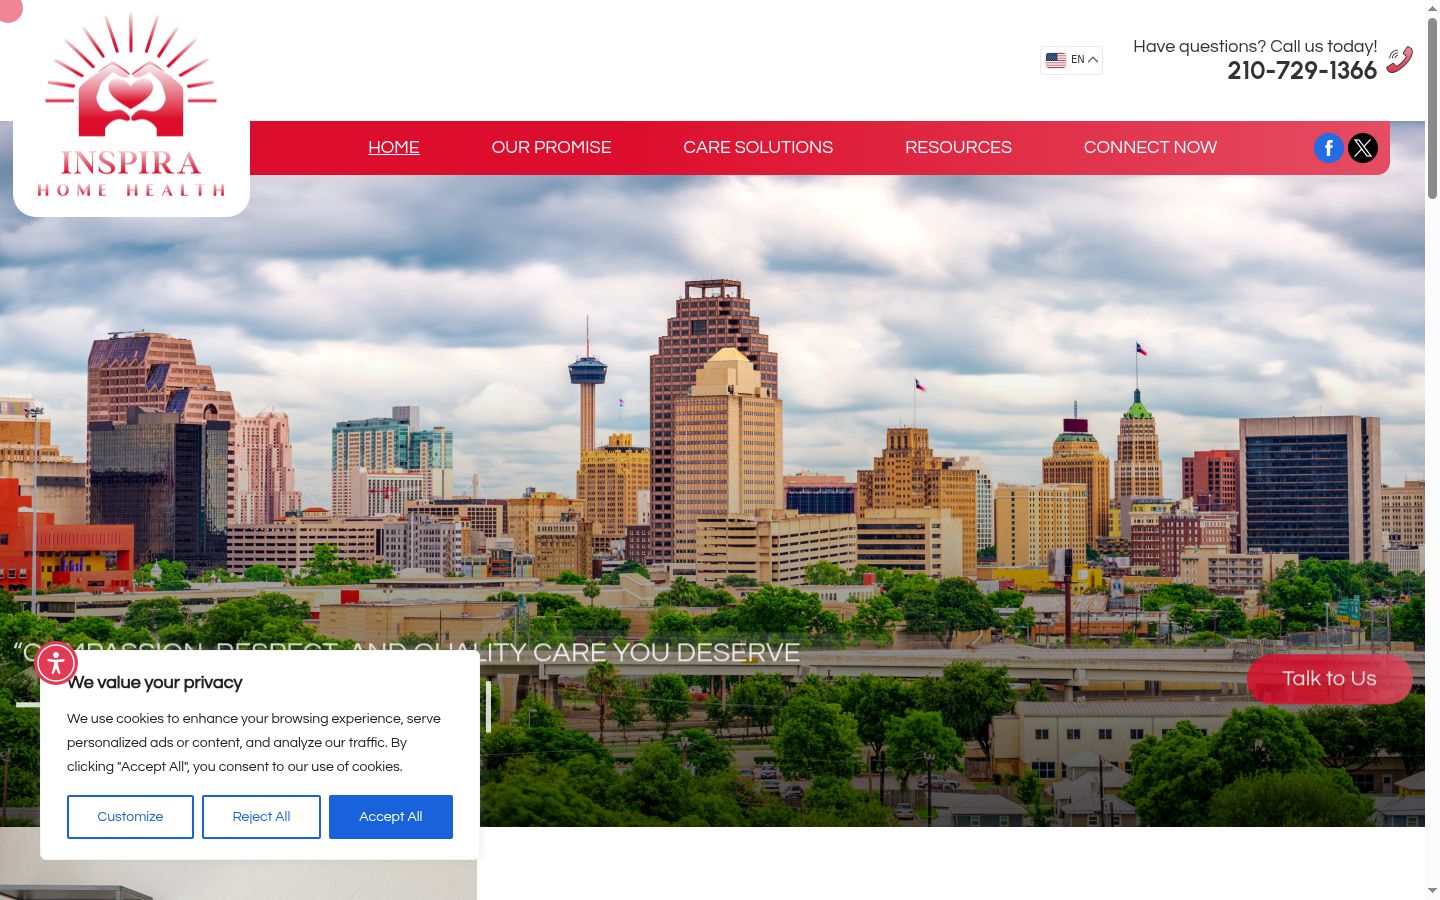Open the RESOURCES menu

(x=958, y=147)
